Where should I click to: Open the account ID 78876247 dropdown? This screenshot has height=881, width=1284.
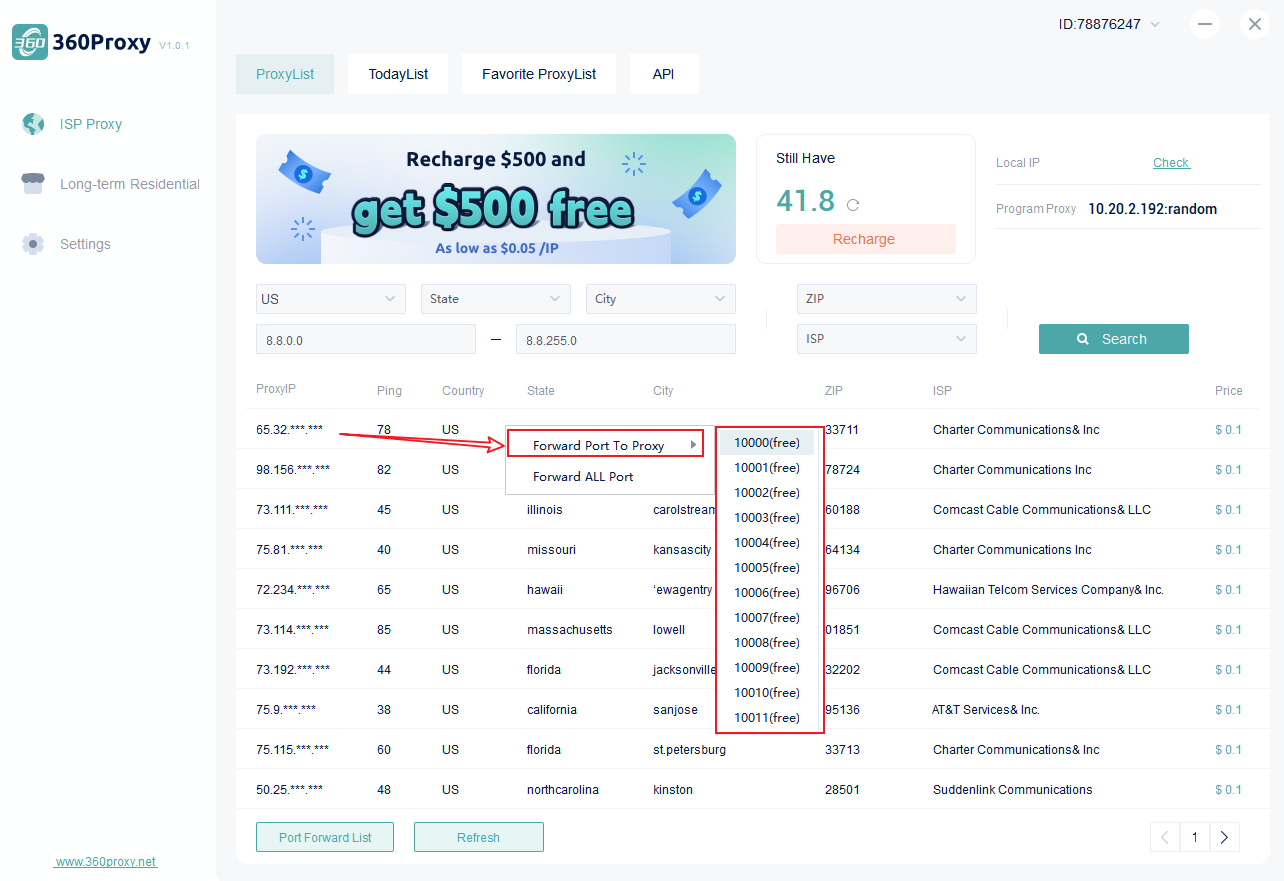pos(1109,24)
